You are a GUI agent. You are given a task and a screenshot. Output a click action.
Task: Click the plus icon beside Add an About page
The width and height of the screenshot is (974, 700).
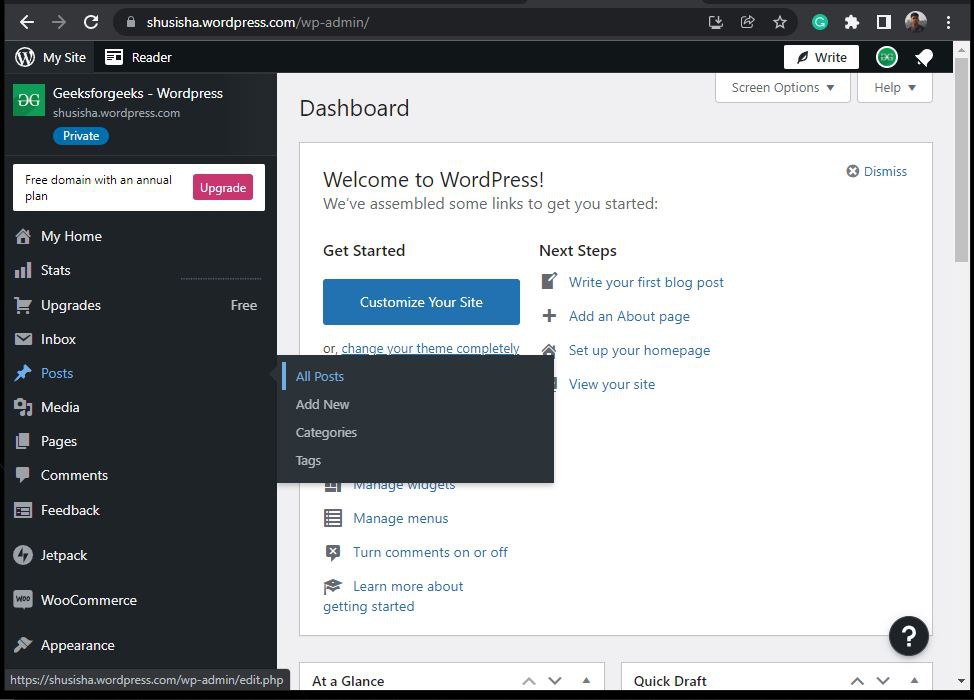[549, 316]
